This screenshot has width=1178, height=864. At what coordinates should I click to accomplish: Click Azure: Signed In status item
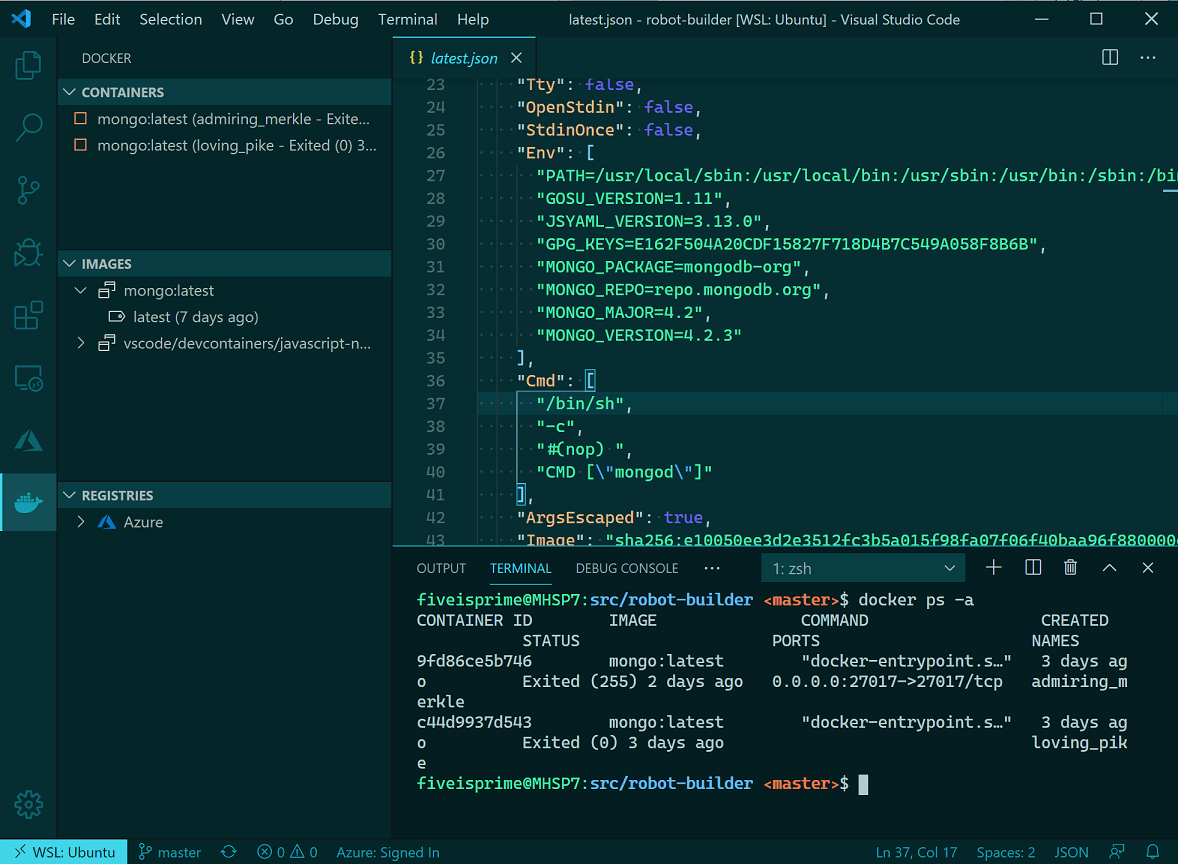(388, 851)
